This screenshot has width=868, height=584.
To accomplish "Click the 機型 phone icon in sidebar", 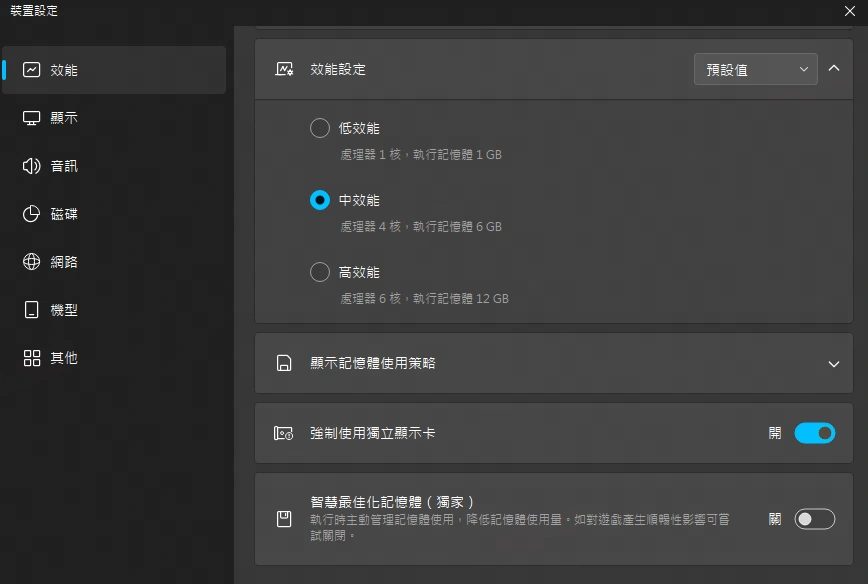I will point(32,310).
